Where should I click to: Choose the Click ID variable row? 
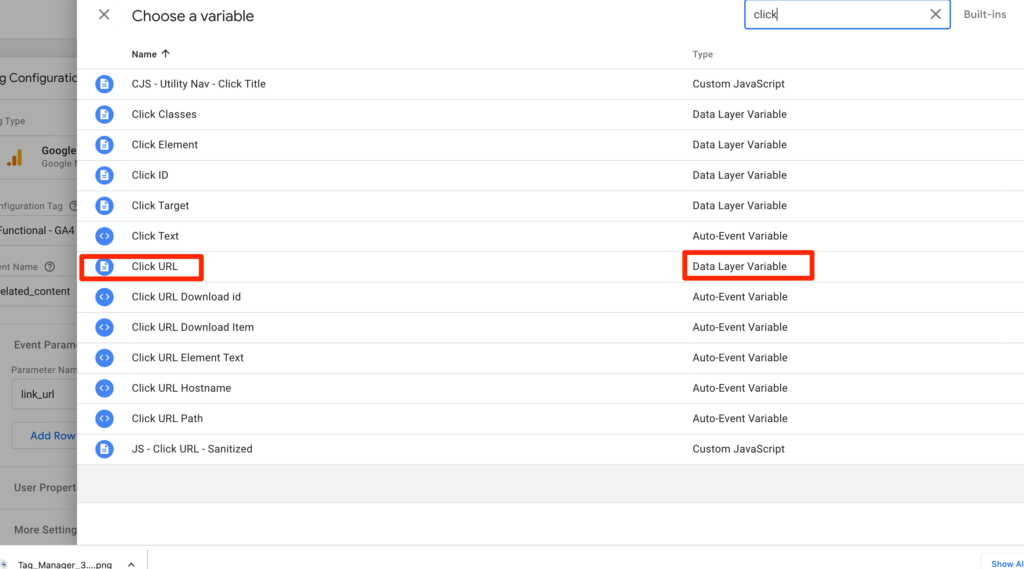[x=150, y=175]
